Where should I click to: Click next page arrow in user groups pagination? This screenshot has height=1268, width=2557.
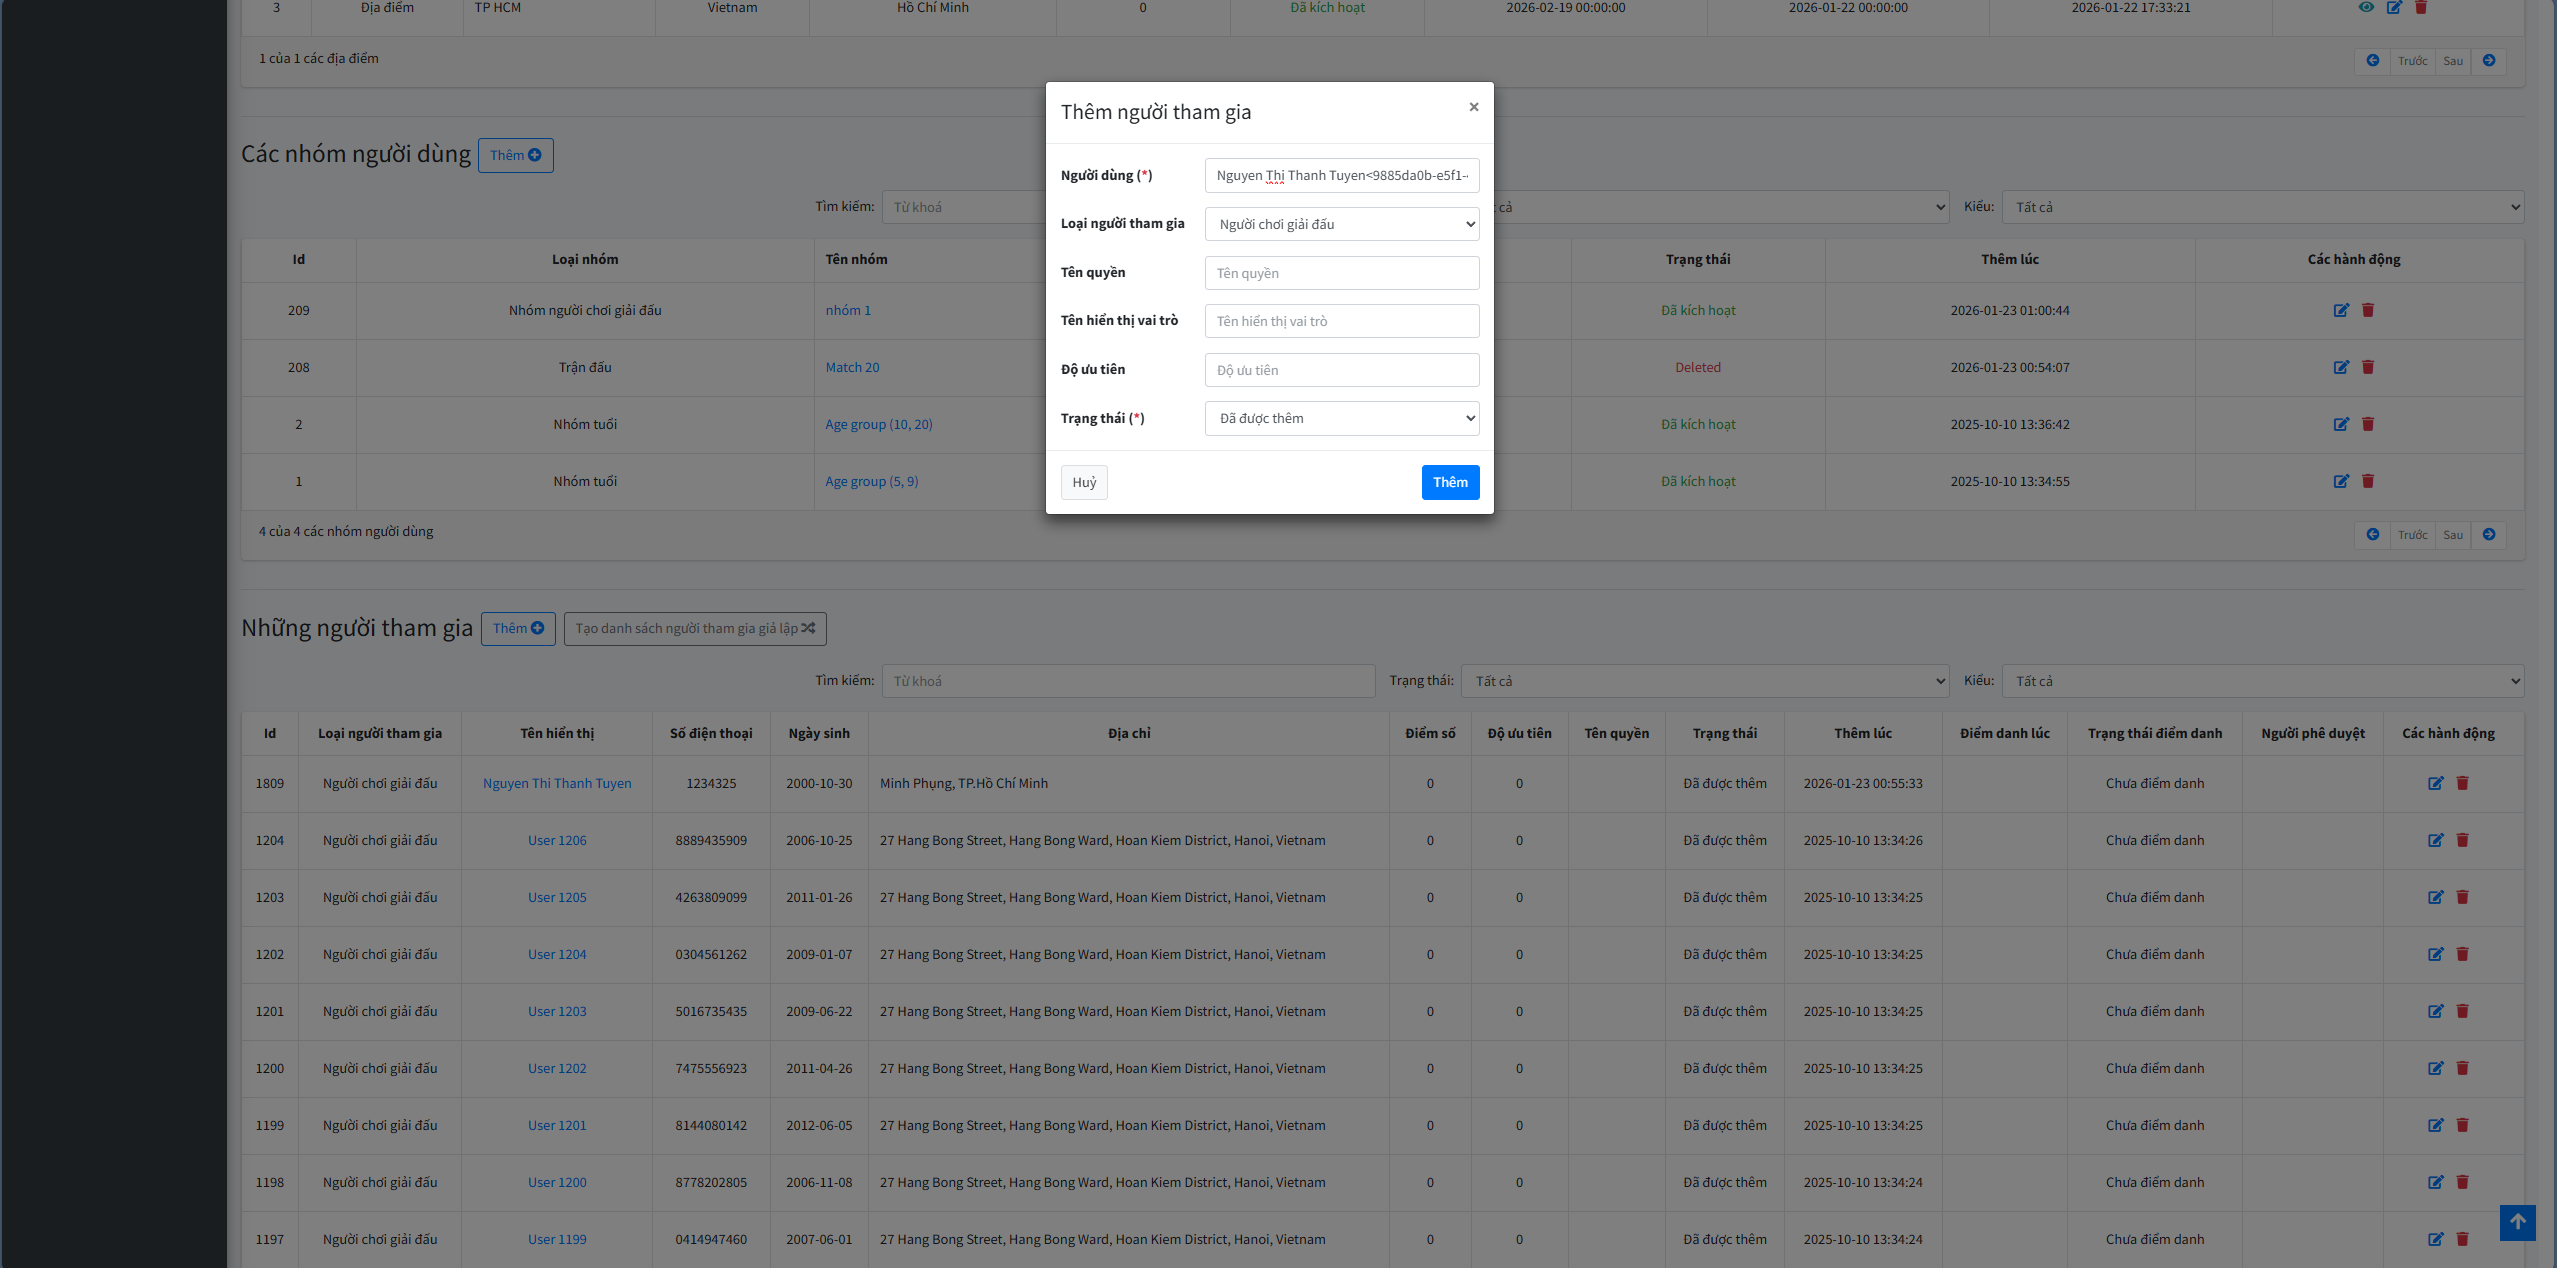pos(2488,535)
